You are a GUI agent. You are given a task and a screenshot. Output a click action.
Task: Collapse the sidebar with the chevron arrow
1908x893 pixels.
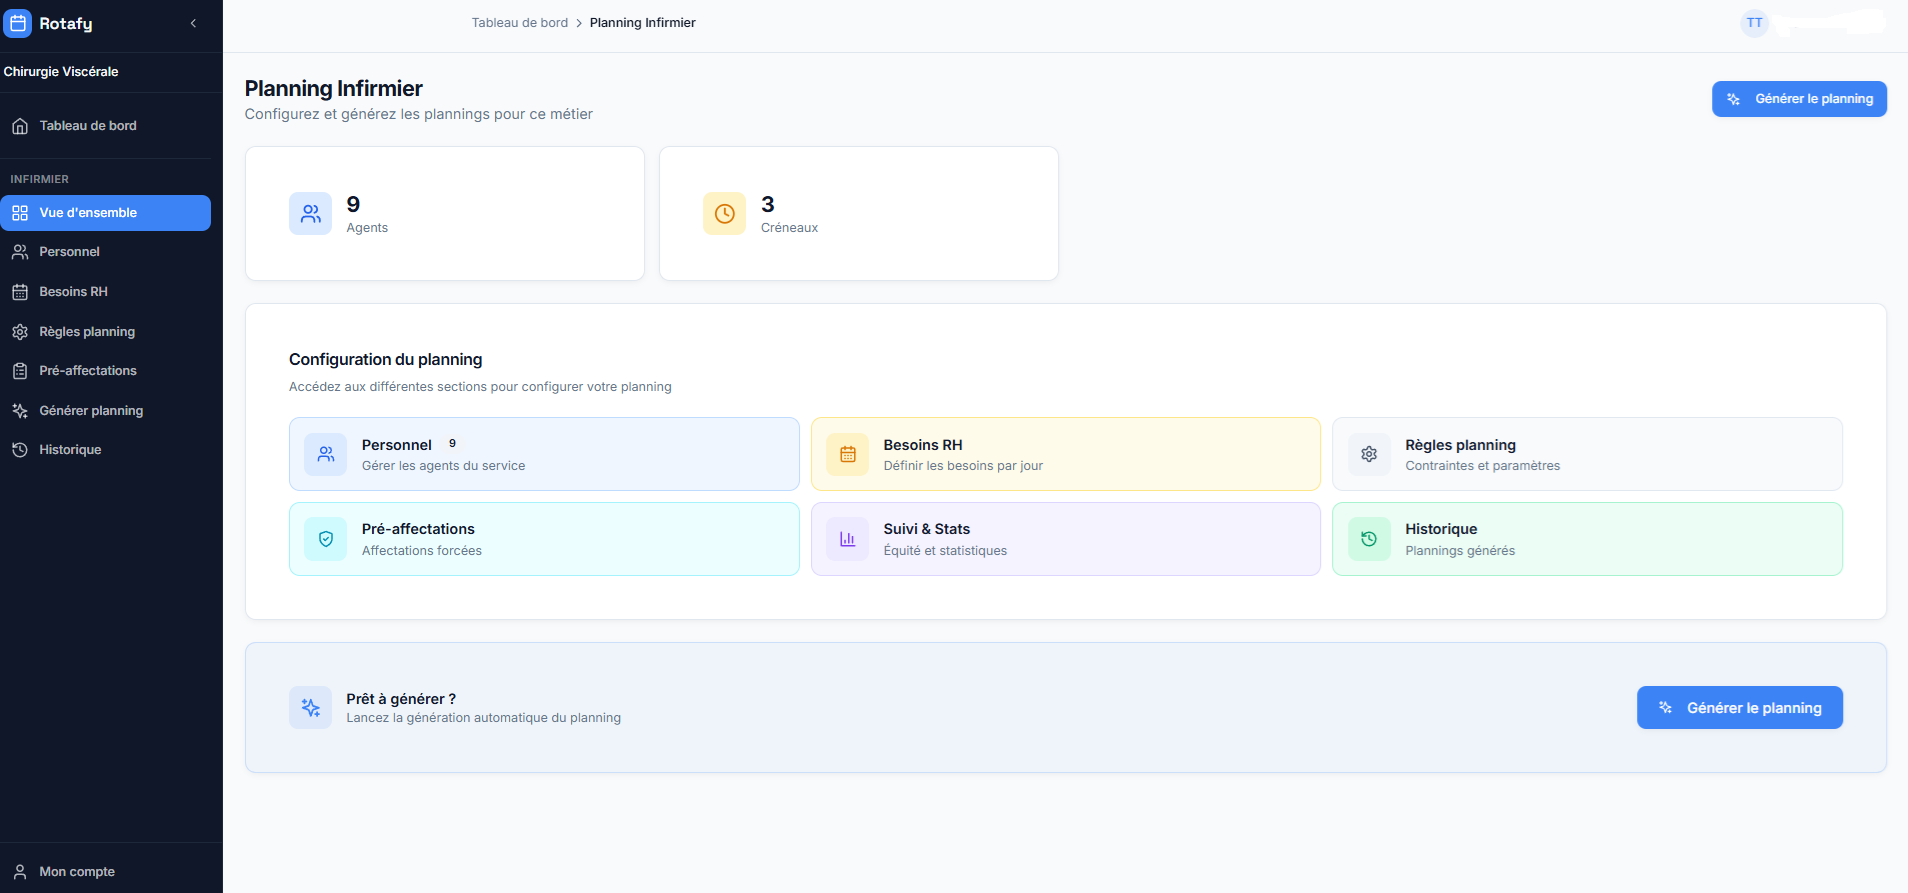tap(193, 23)
